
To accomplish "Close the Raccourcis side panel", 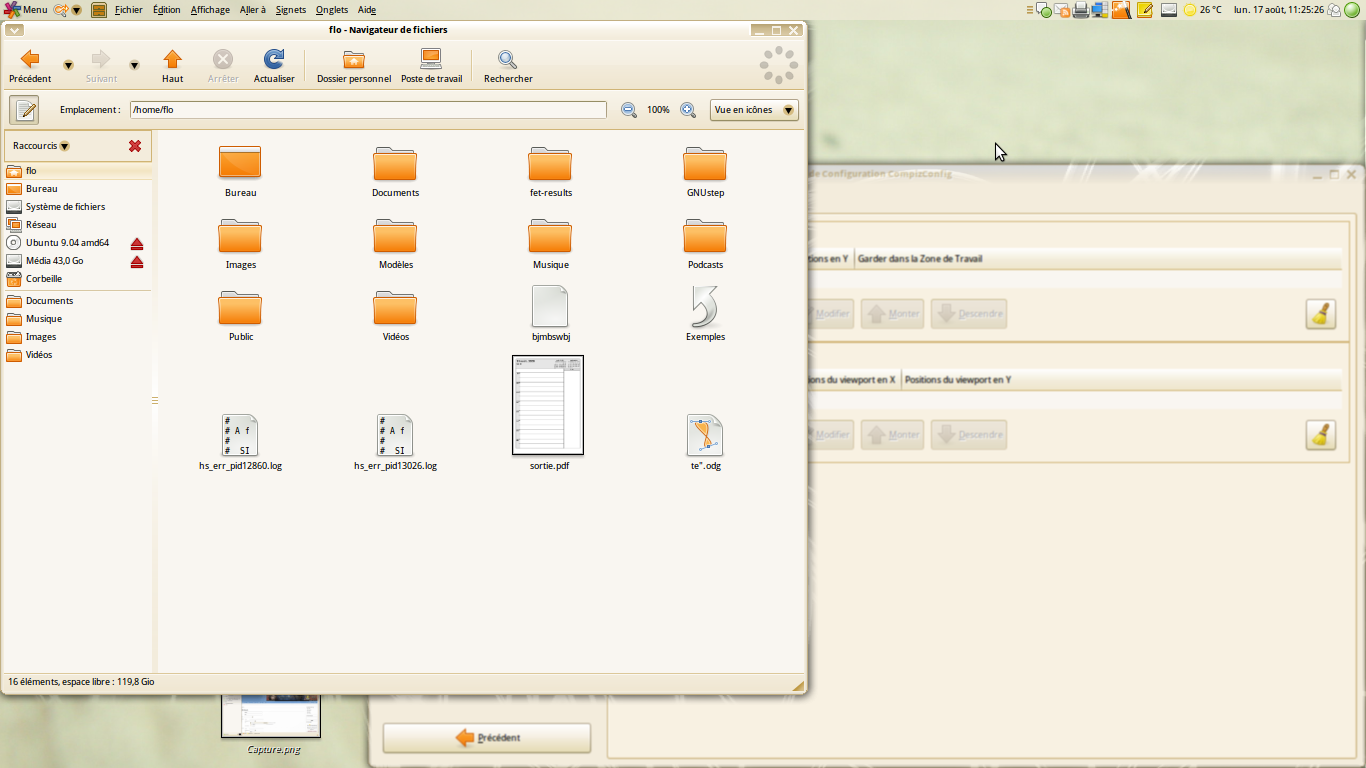I will click(x=135, y=146).
